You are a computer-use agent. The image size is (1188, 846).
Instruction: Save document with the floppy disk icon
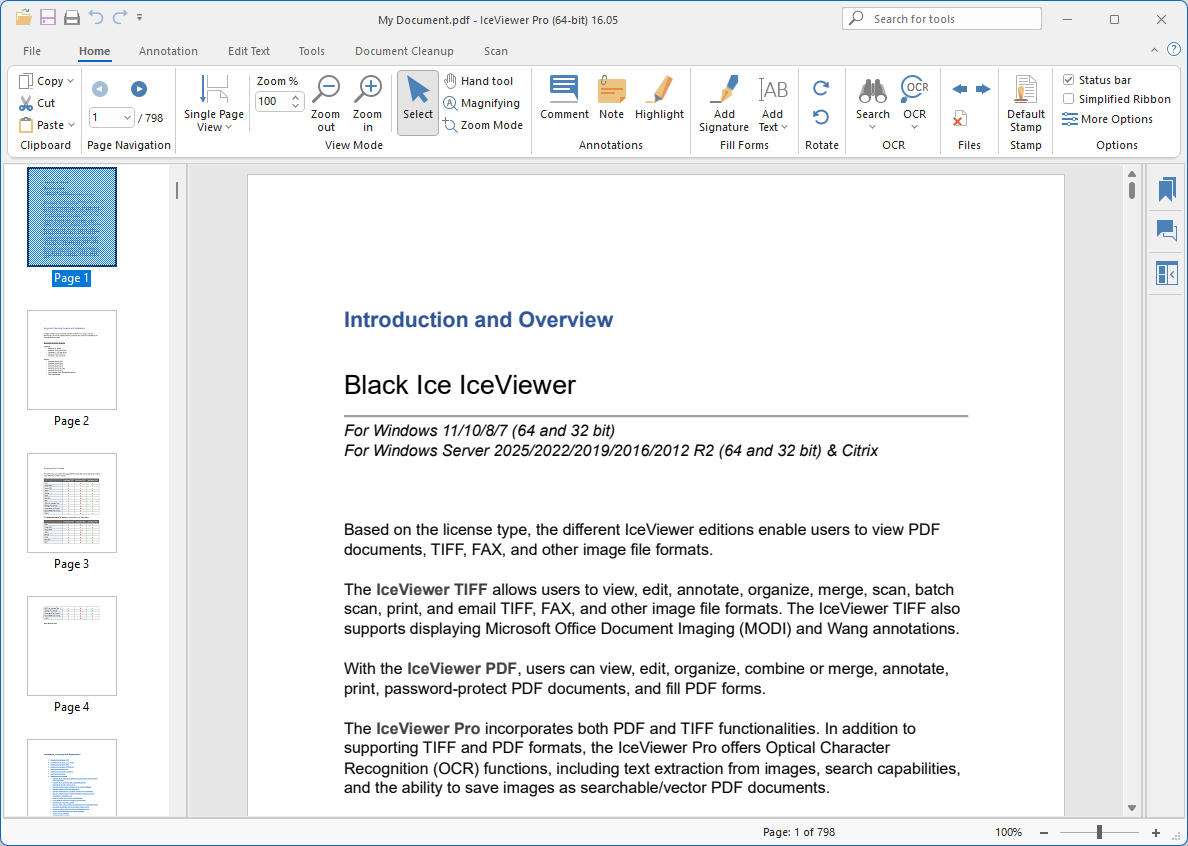pyautogui.click(x=48, y=17)
